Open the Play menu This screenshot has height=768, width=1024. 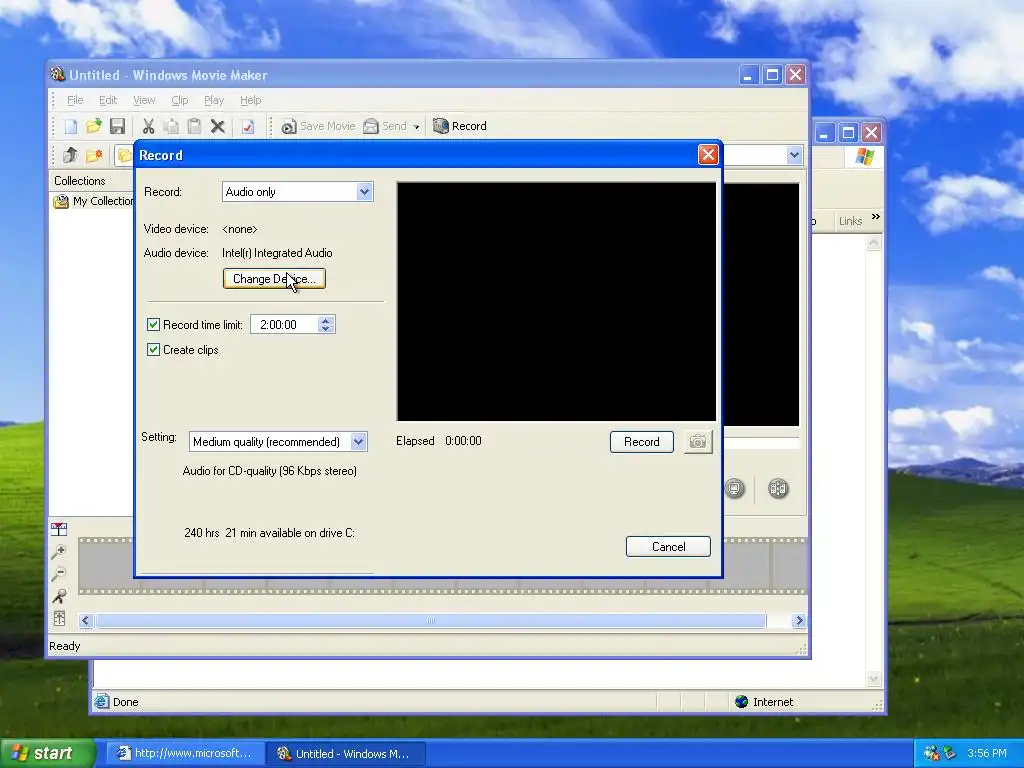214,101
